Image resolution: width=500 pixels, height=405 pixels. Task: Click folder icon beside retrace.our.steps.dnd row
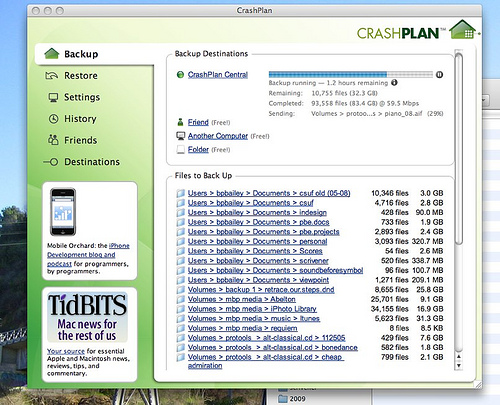point(180,290)
